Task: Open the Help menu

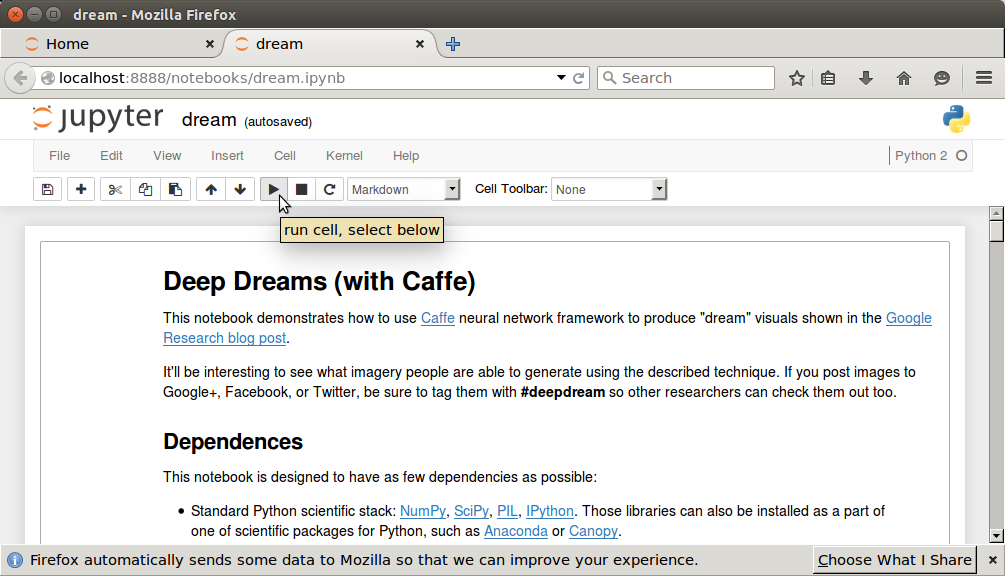Action: tap(406, 156)
